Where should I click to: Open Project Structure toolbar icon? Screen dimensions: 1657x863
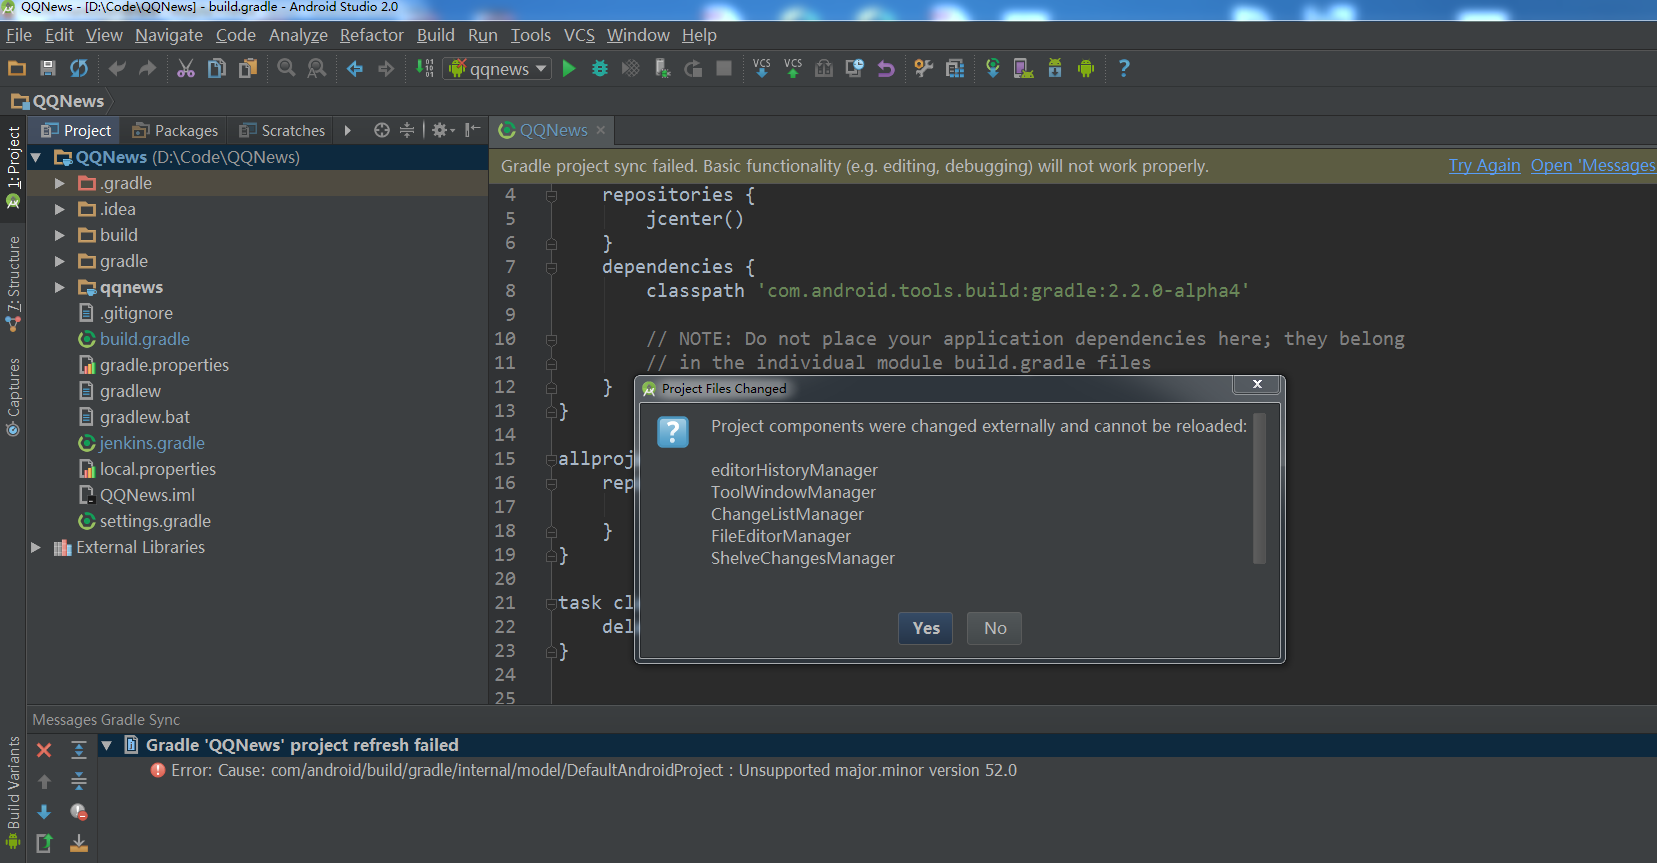(955, 68)
